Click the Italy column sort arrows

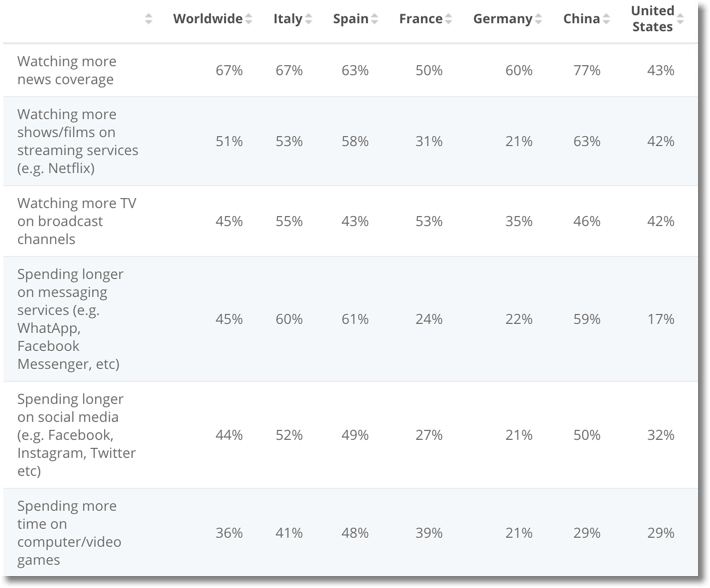308,19
